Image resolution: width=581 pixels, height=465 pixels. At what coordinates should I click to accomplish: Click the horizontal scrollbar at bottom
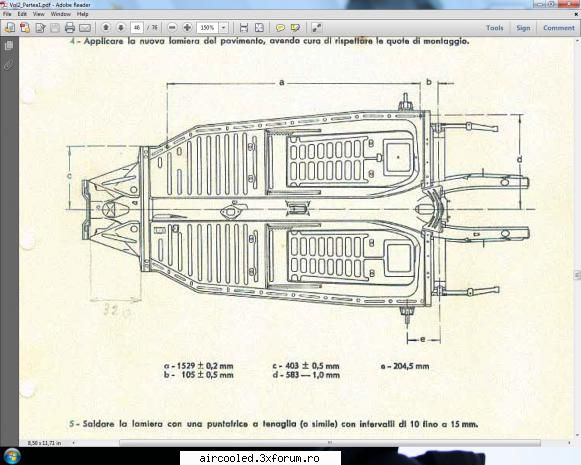[329, 442]
